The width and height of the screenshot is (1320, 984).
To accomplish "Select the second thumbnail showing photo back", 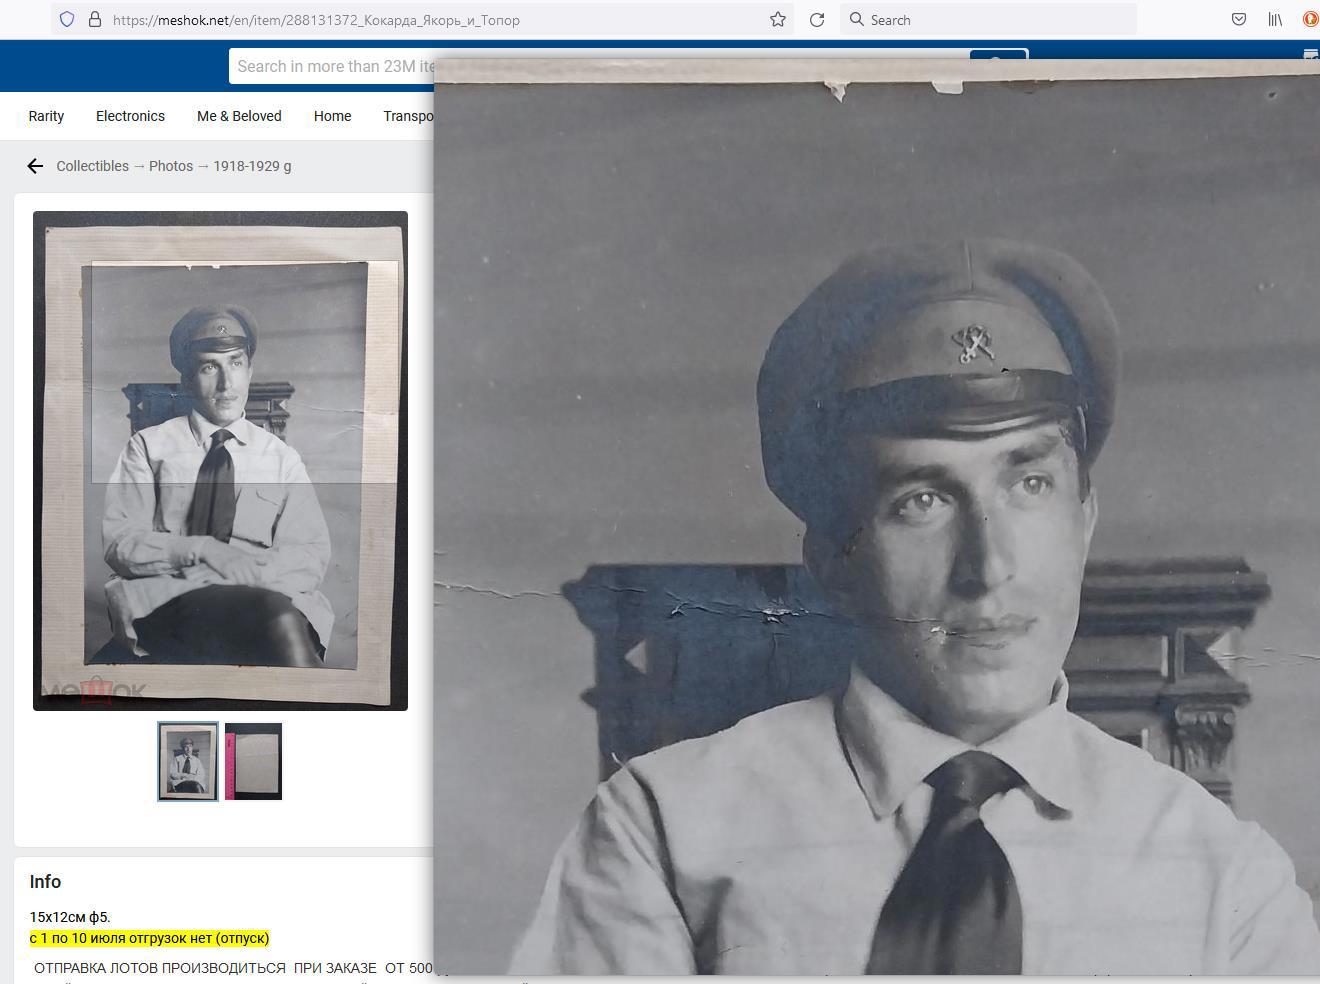I will coord(253,761).
